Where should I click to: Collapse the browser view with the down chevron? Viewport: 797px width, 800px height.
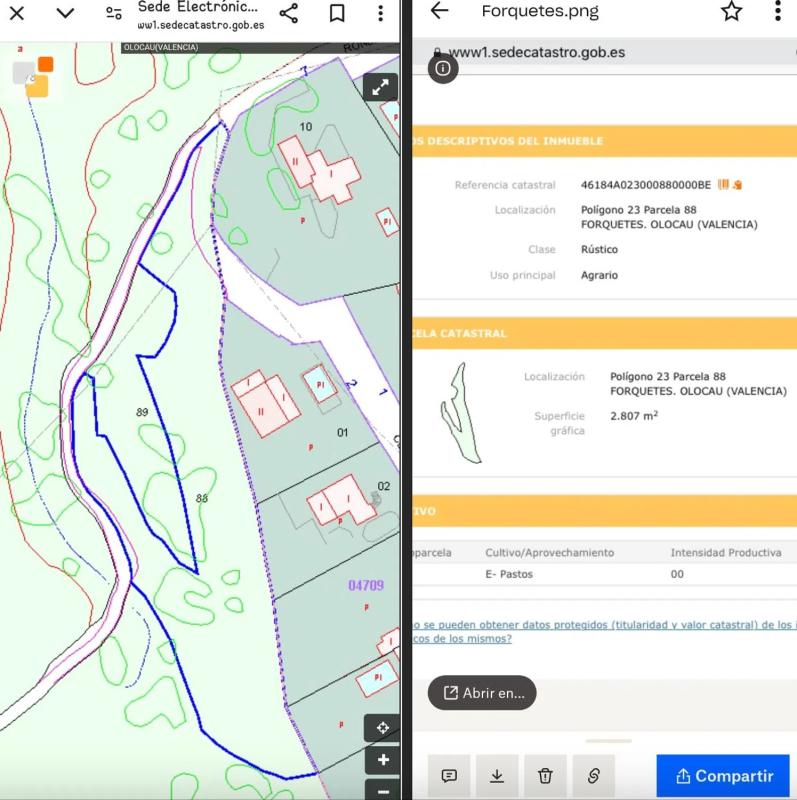(x=65, y=13)
